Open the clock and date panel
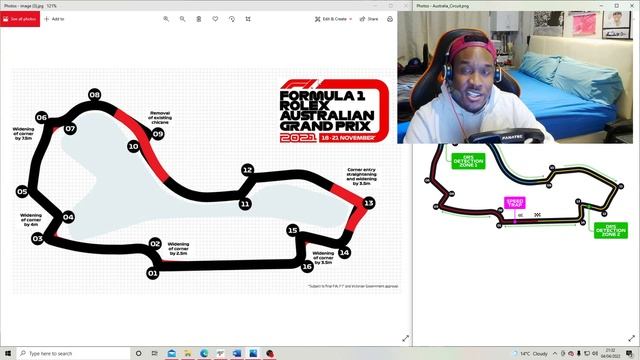 [x=611, y=353]
